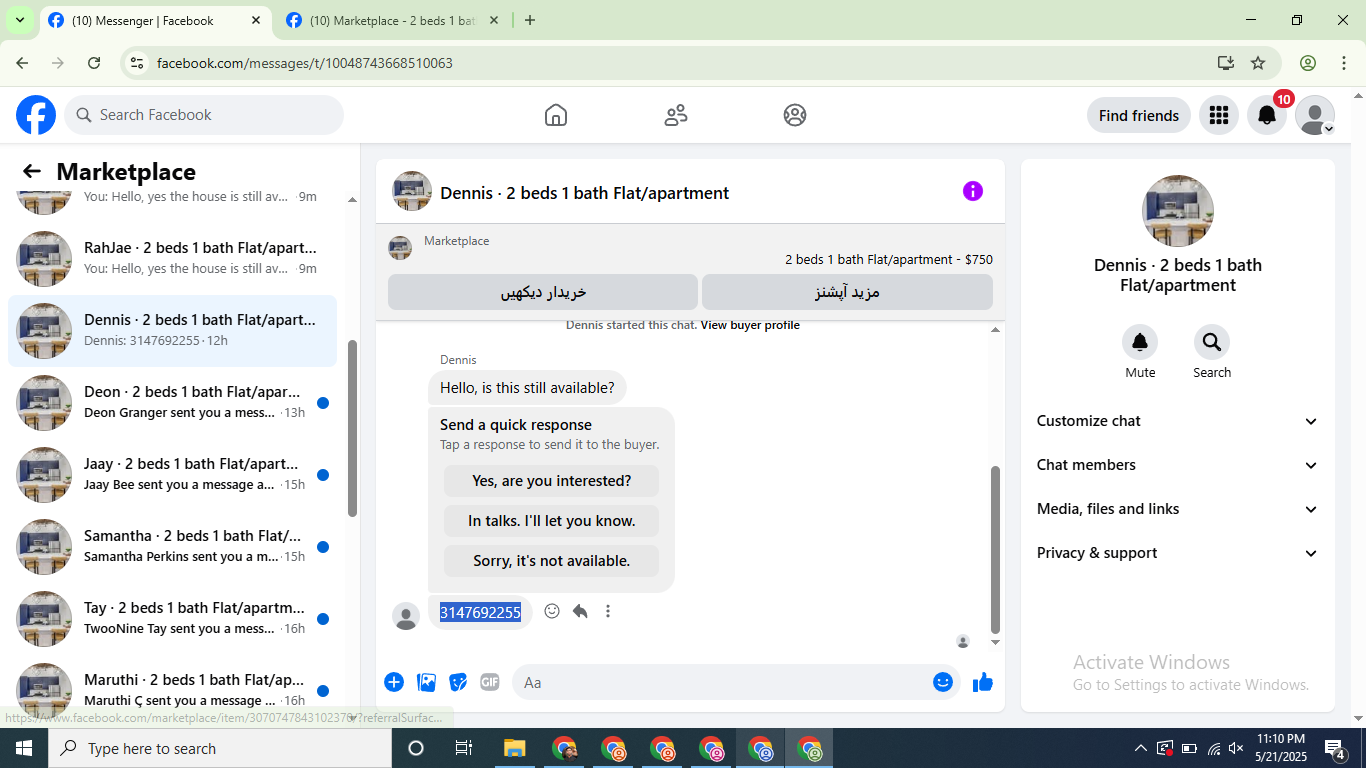Expand Privacy & support section

(1178, 553)
